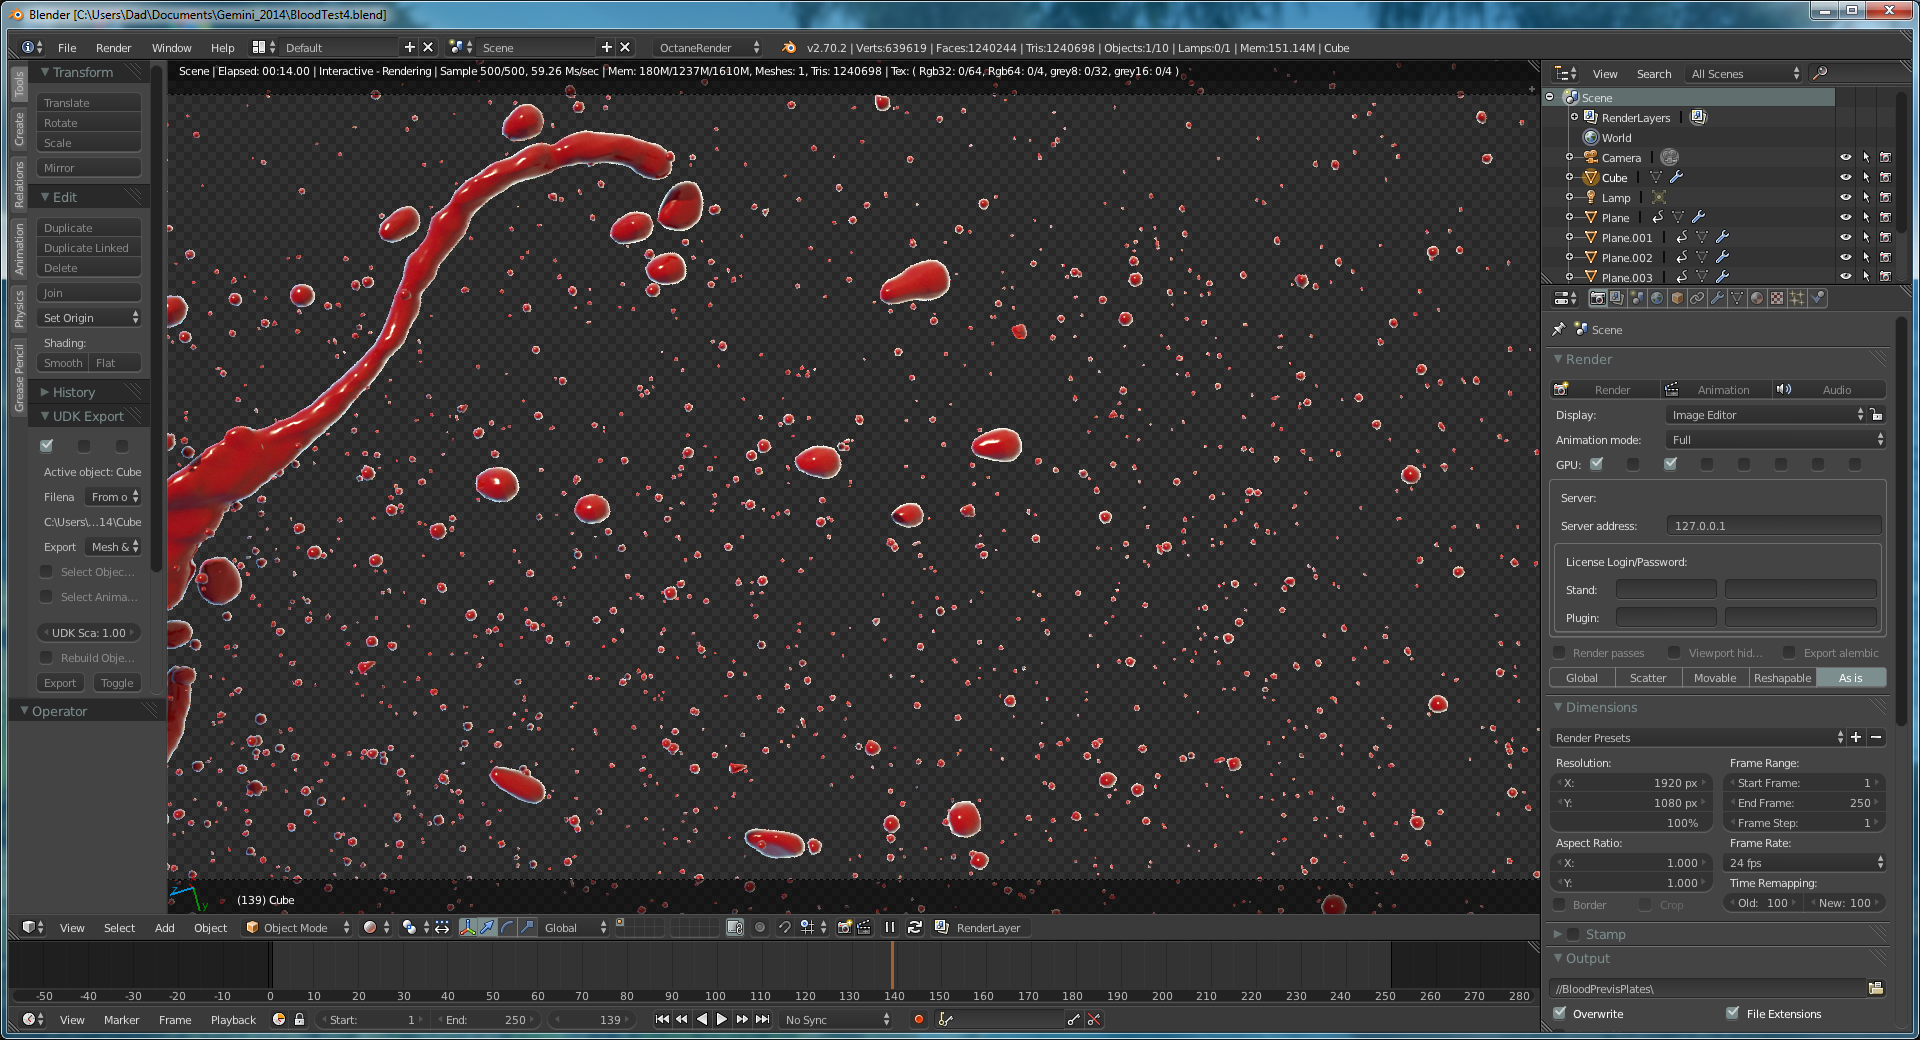Select the rotate manipulator arc icon

(x=507, y=927)
